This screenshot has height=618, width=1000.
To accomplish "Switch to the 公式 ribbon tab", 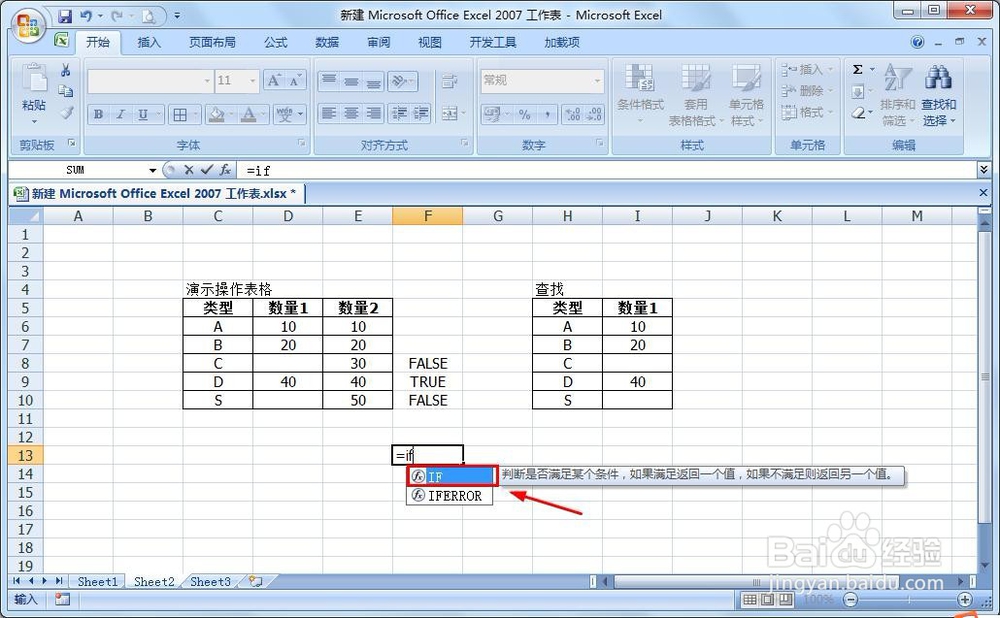I will point(274,42).
